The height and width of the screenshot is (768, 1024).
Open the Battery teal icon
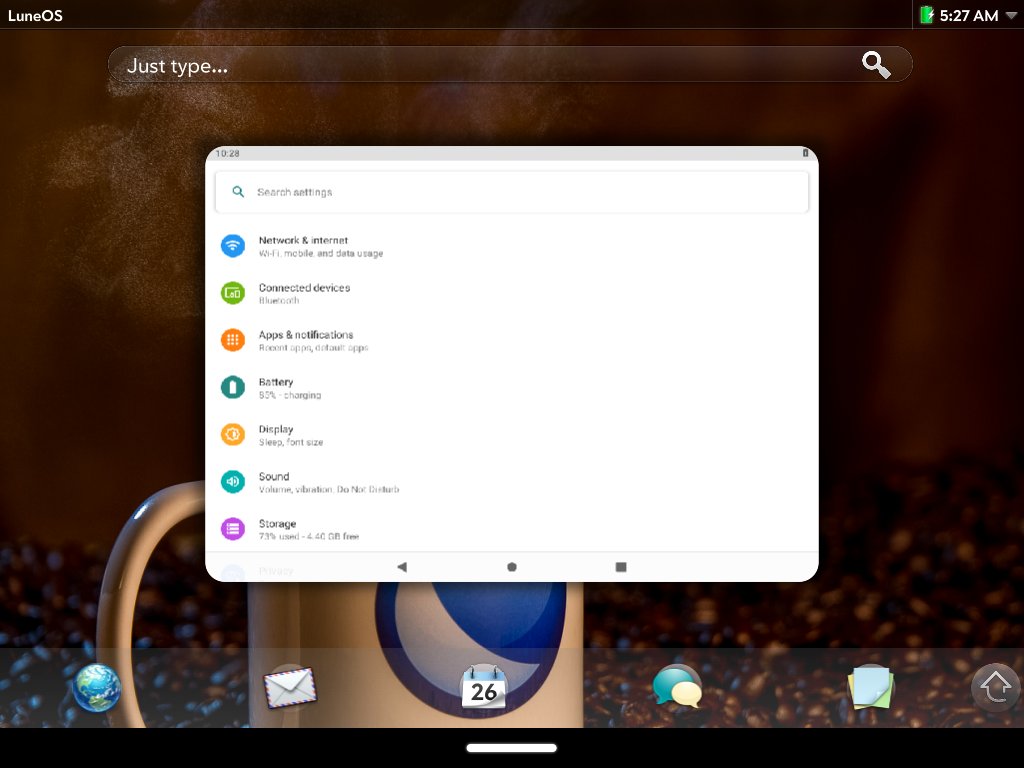[232, 387]
